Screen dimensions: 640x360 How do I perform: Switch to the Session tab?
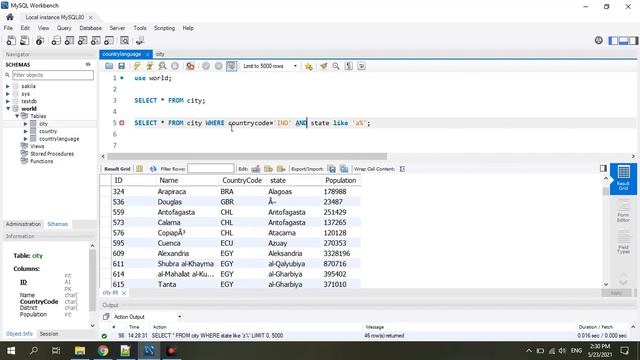coord(49,334)
